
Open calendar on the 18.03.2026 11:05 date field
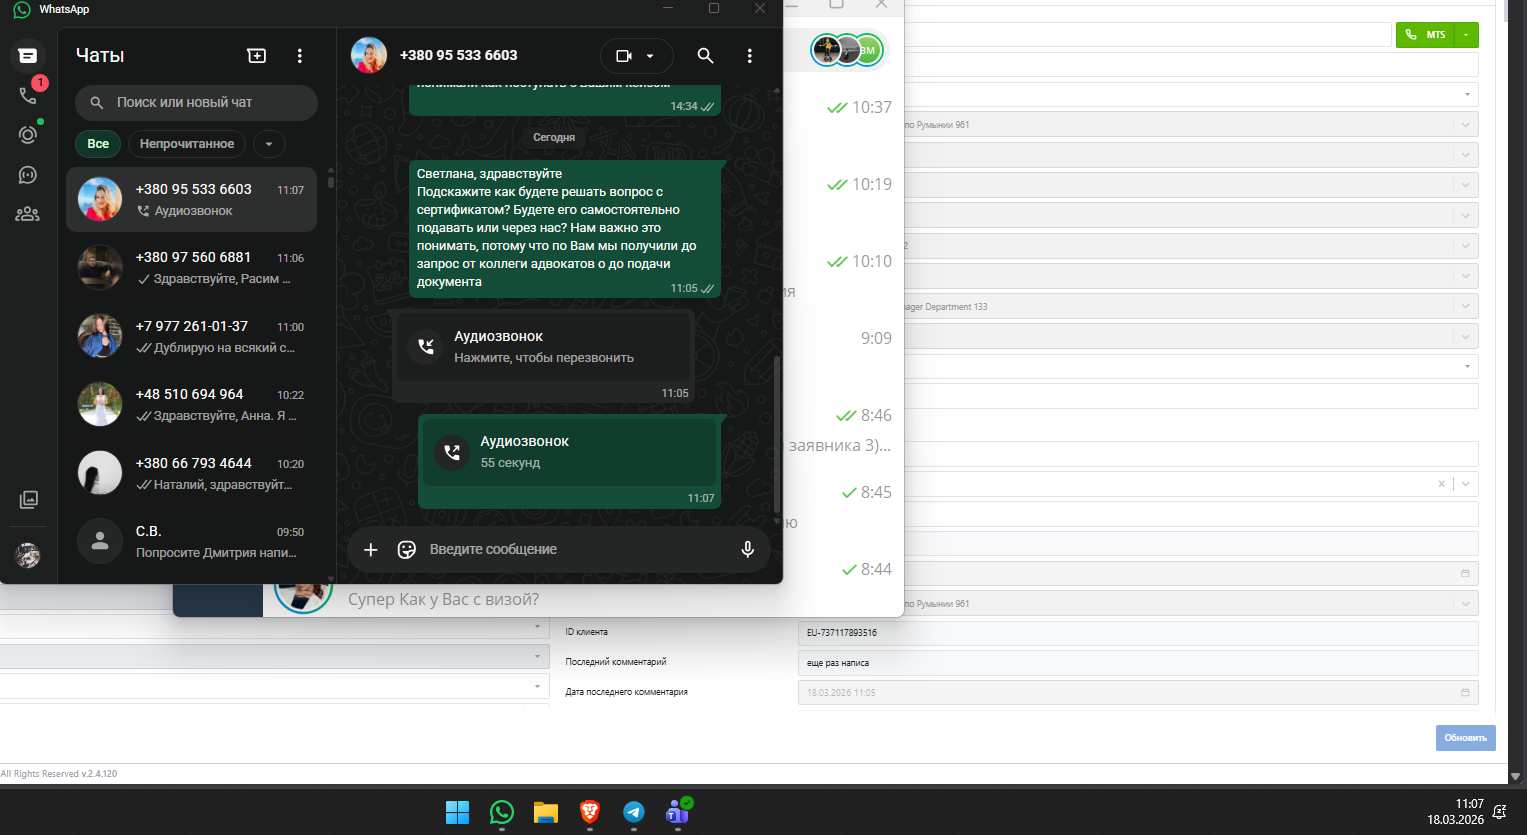(1465, 692)
